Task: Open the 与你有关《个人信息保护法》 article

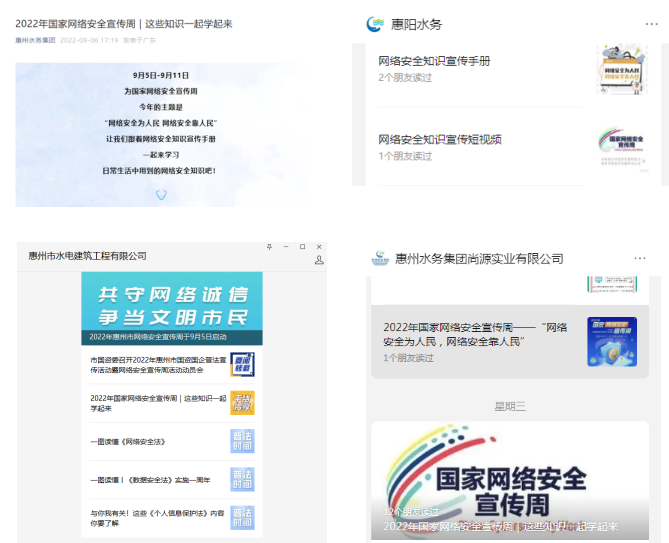Action: 157,517
